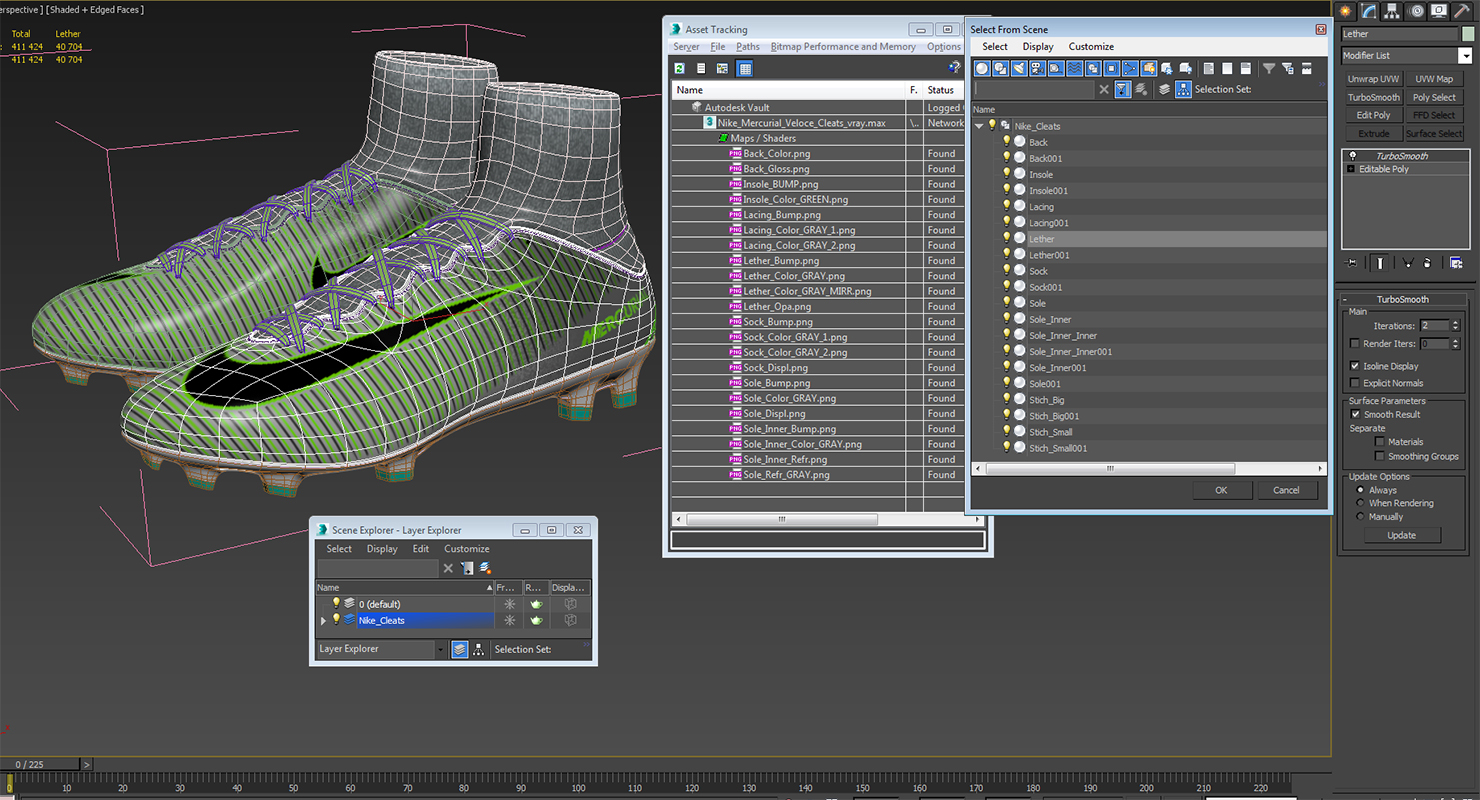
Task: Click Refresh icon in Asset Tracking toolbar
Action: point(679,68)
